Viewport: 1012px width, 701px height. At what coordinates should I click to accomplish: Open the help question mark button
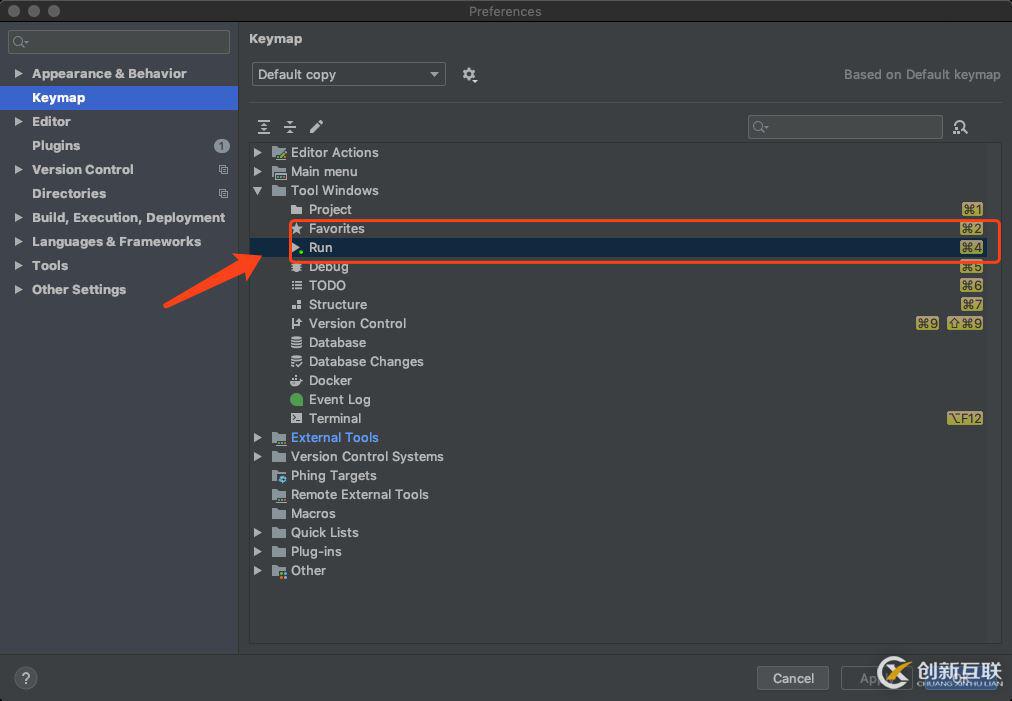26,678
